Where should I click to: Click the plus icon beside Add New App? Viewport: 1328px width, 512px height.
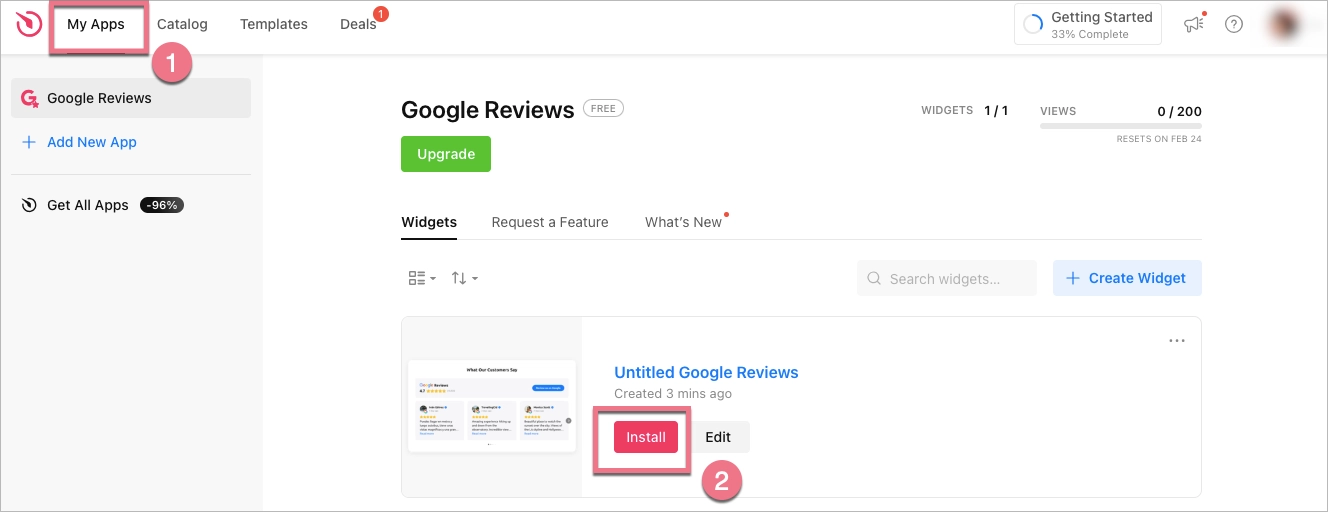[x=29, y=142]
